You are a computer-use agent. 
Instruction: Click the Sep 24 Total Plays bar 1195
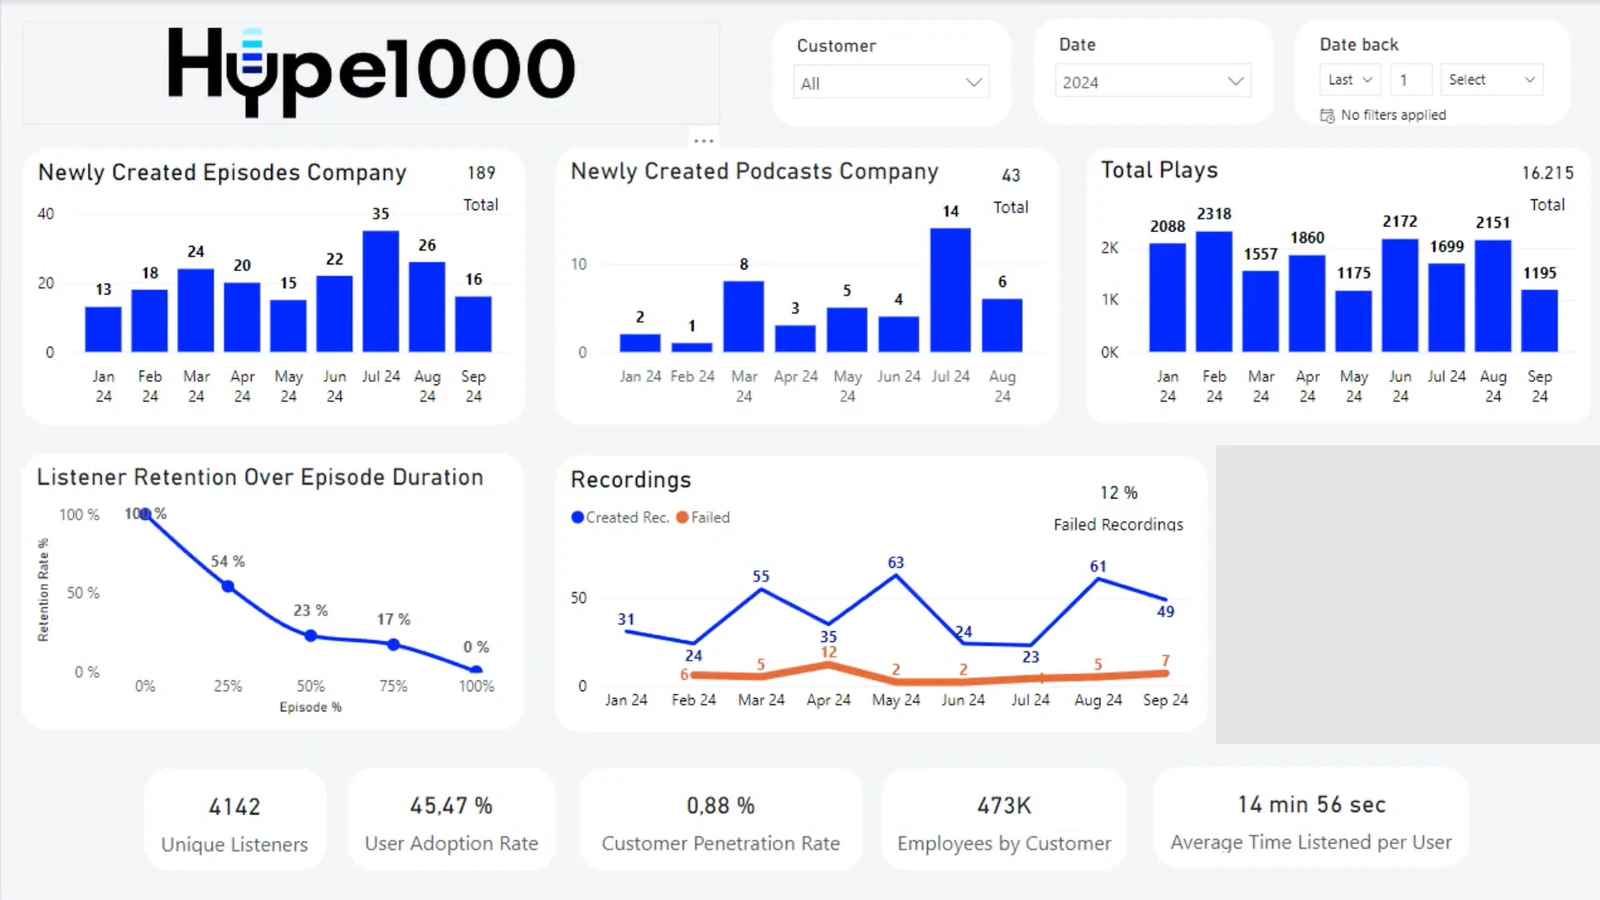click(1540, 321)
